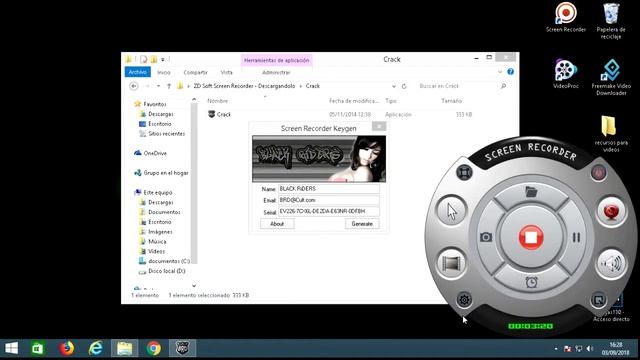
Task: Go back in Explorer navigation
Action: pyautogui.click(x=134, y=86)
